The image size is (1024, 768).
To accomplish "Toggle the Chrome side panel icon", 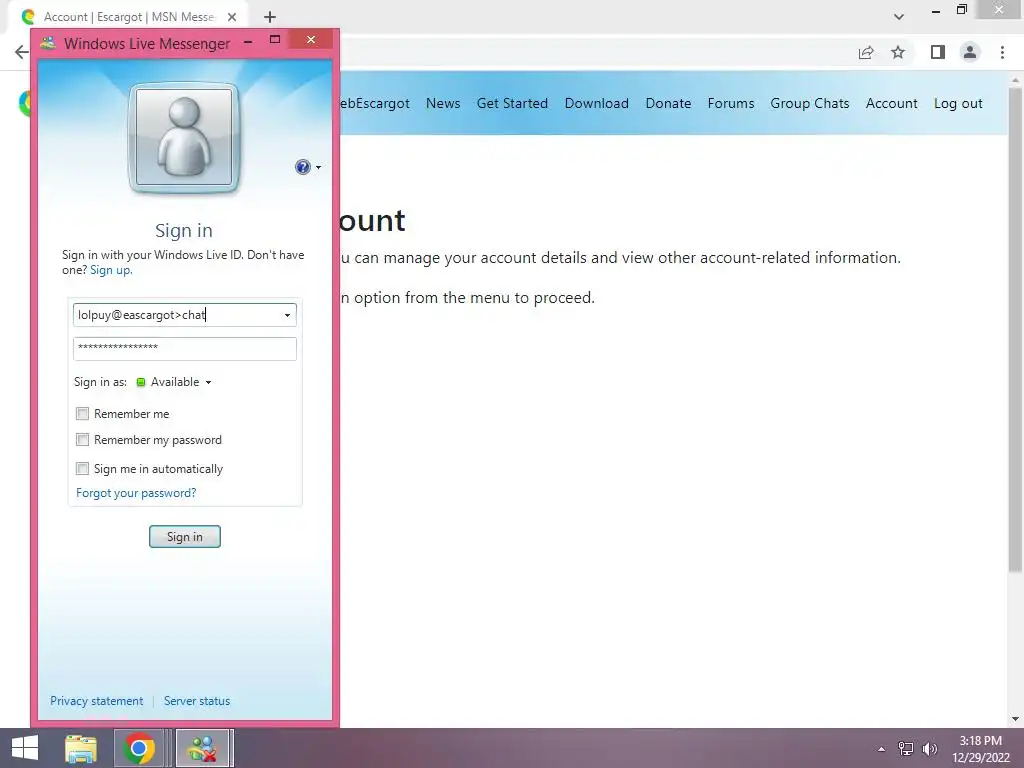I will pos(938,52).
